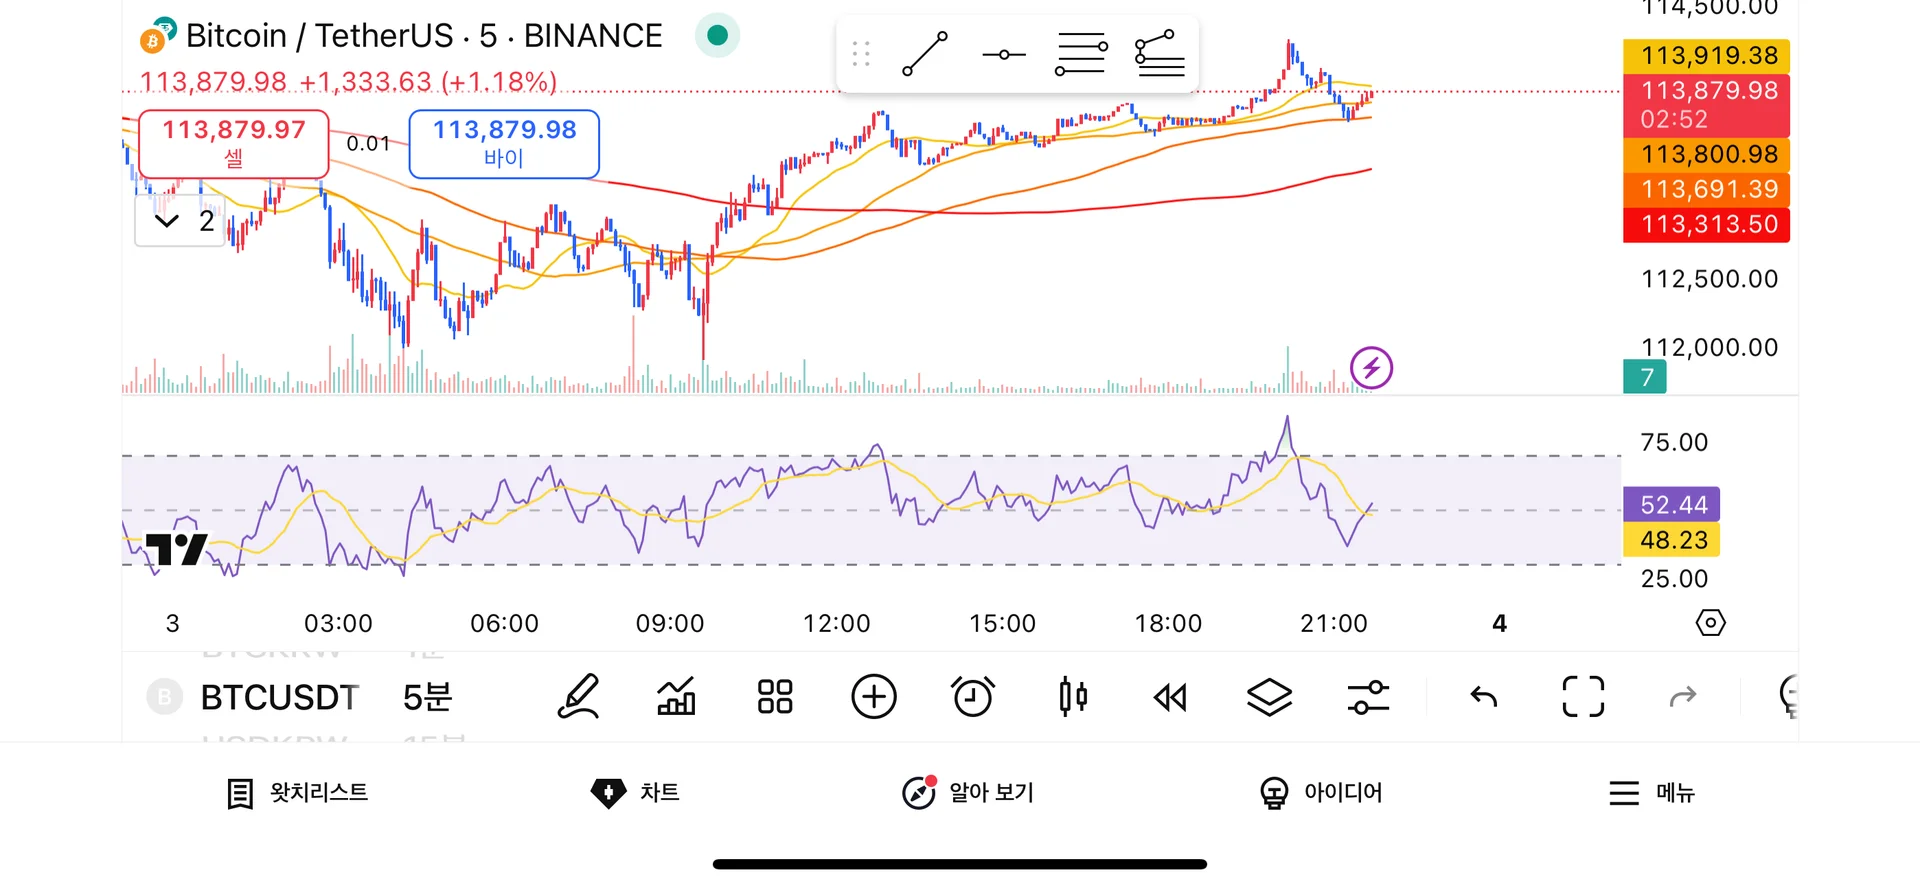The width and height of the screenshot is (1920, 886).
Task: Select the trend line drawing tool
Action: (x=925, y=54)
